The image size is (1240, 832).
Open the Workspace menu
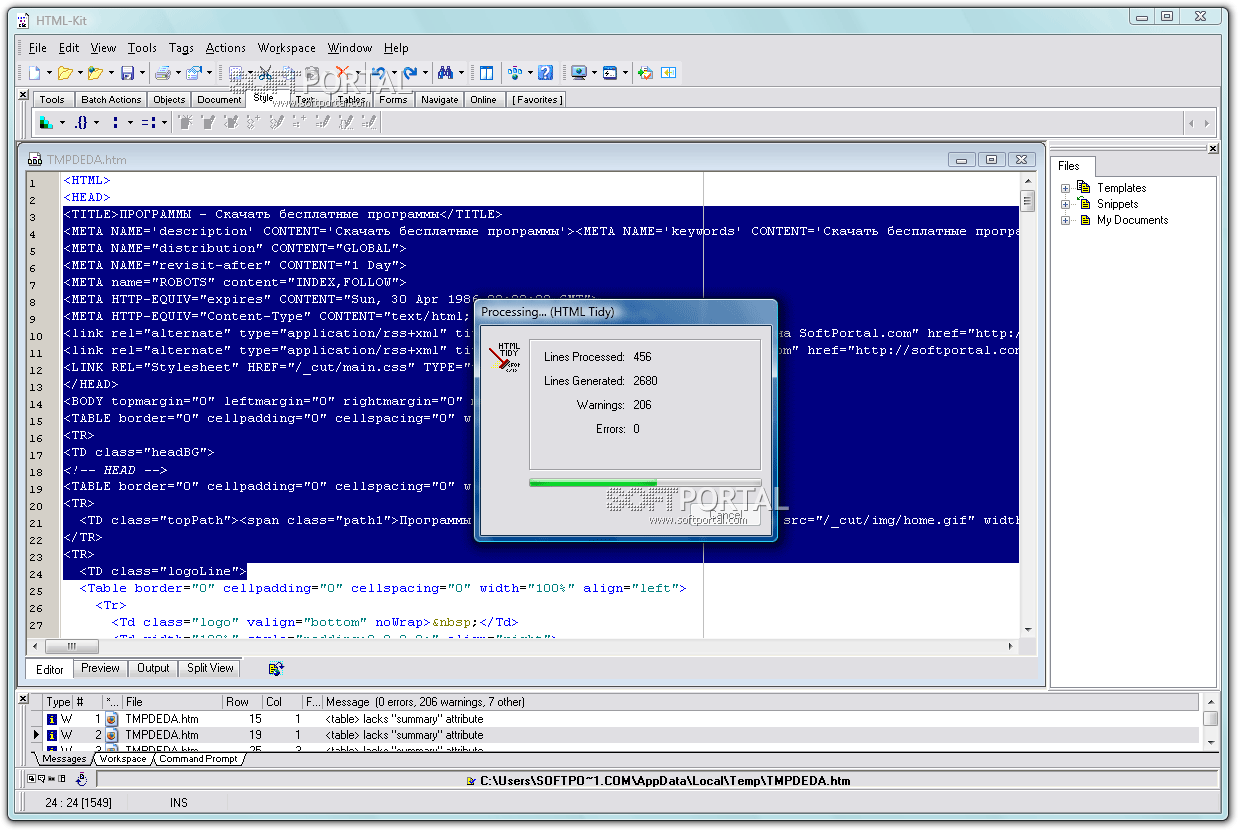(287, 47)
